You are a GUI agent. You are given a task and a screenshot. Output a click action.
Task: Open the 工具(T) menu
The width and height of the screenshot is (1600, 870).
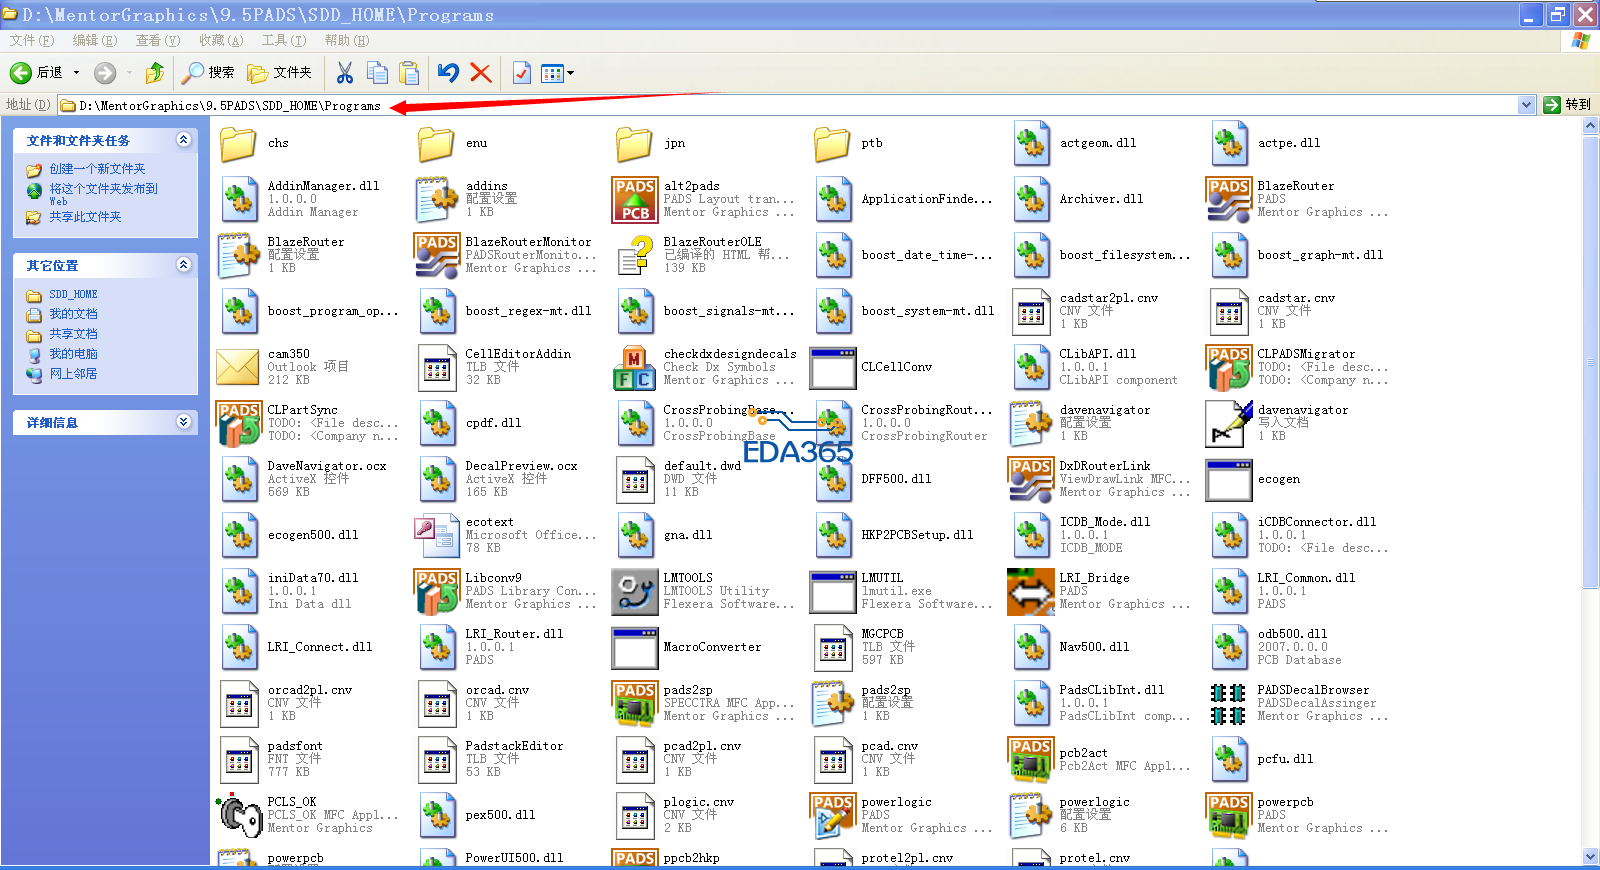(284, 40)
